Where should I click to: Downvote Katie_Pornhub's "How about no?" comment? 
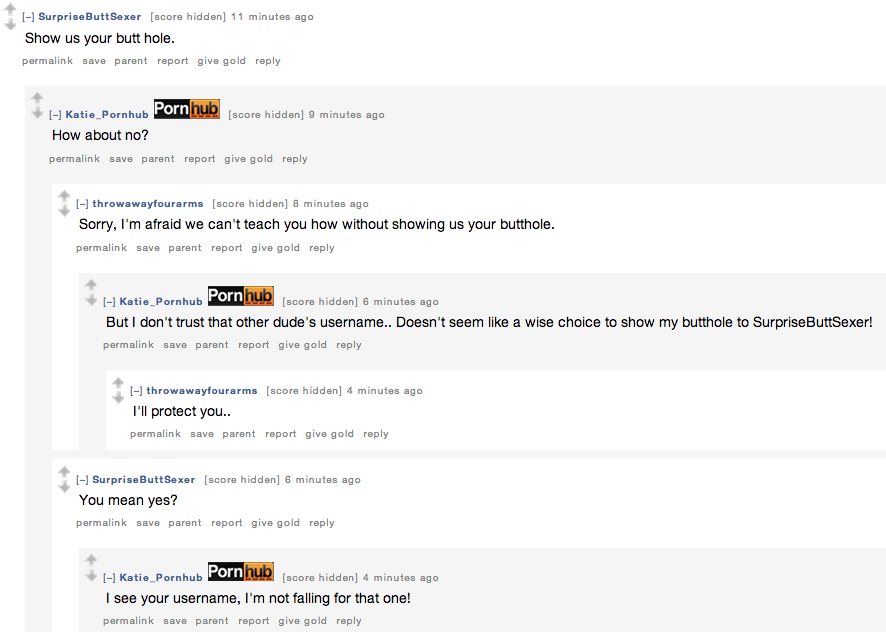pyautogui.click(x=37, y=113)
